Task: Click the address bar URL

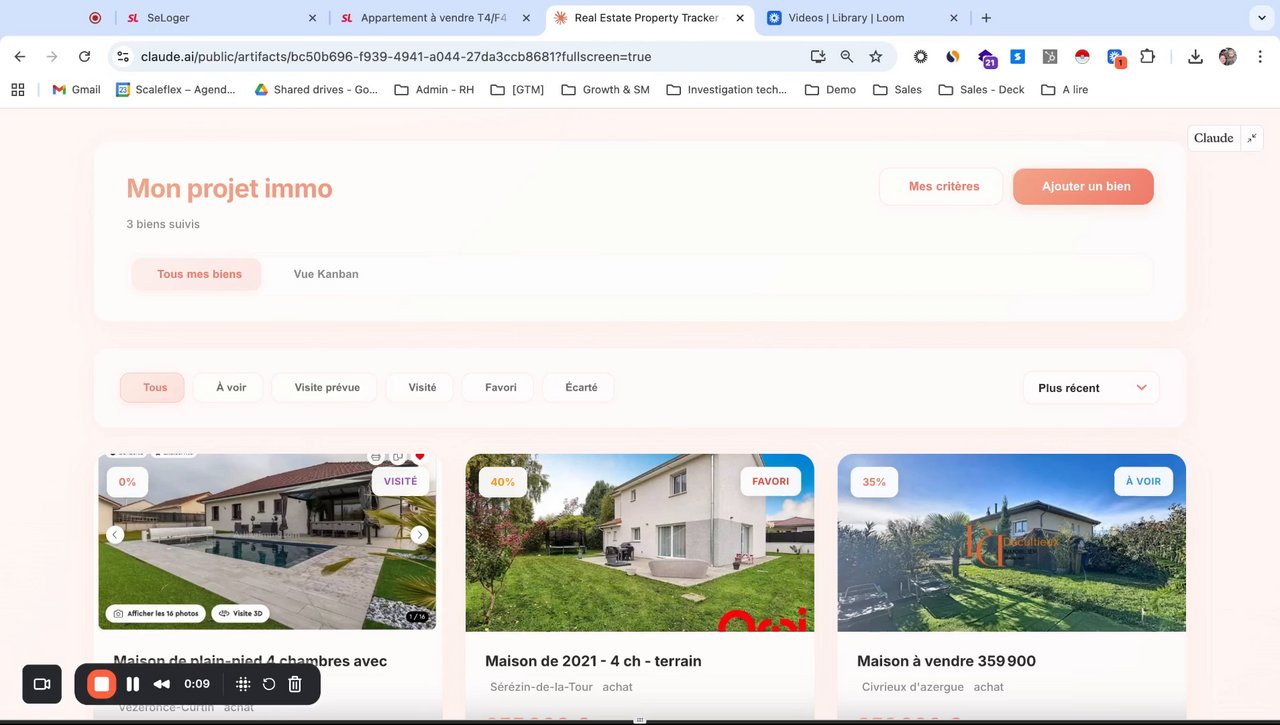Action: pyautogui.click(x=396, y=57)
